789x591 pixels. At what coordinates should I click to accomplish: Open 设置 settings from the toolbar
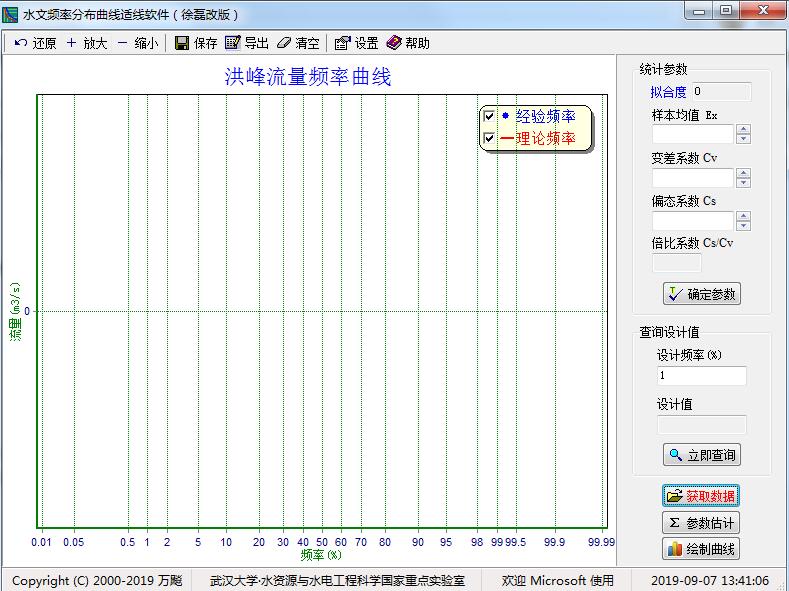tap(343, 43)
